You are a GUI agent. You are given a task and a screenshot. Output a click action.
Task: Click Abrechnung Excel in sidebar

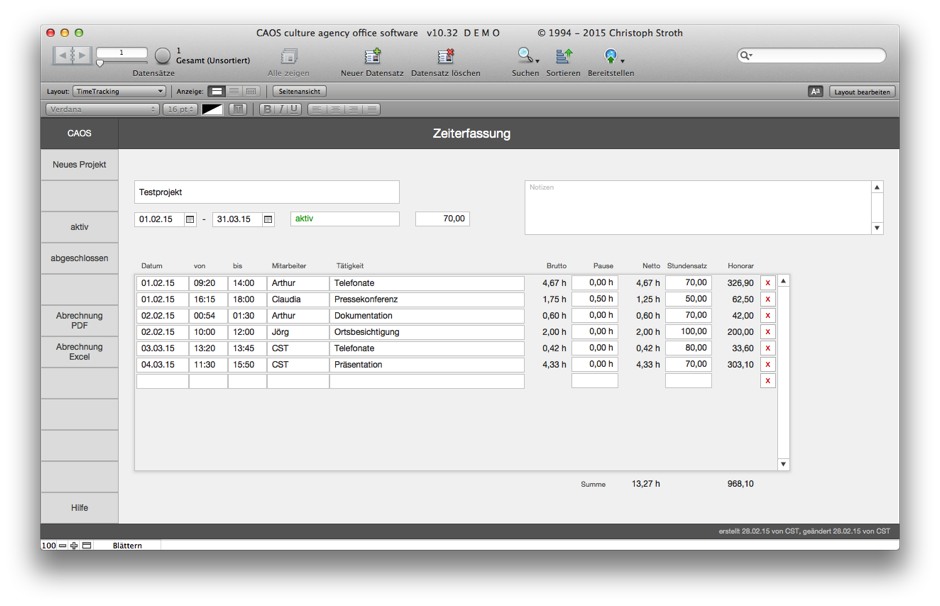pos(79,352)
